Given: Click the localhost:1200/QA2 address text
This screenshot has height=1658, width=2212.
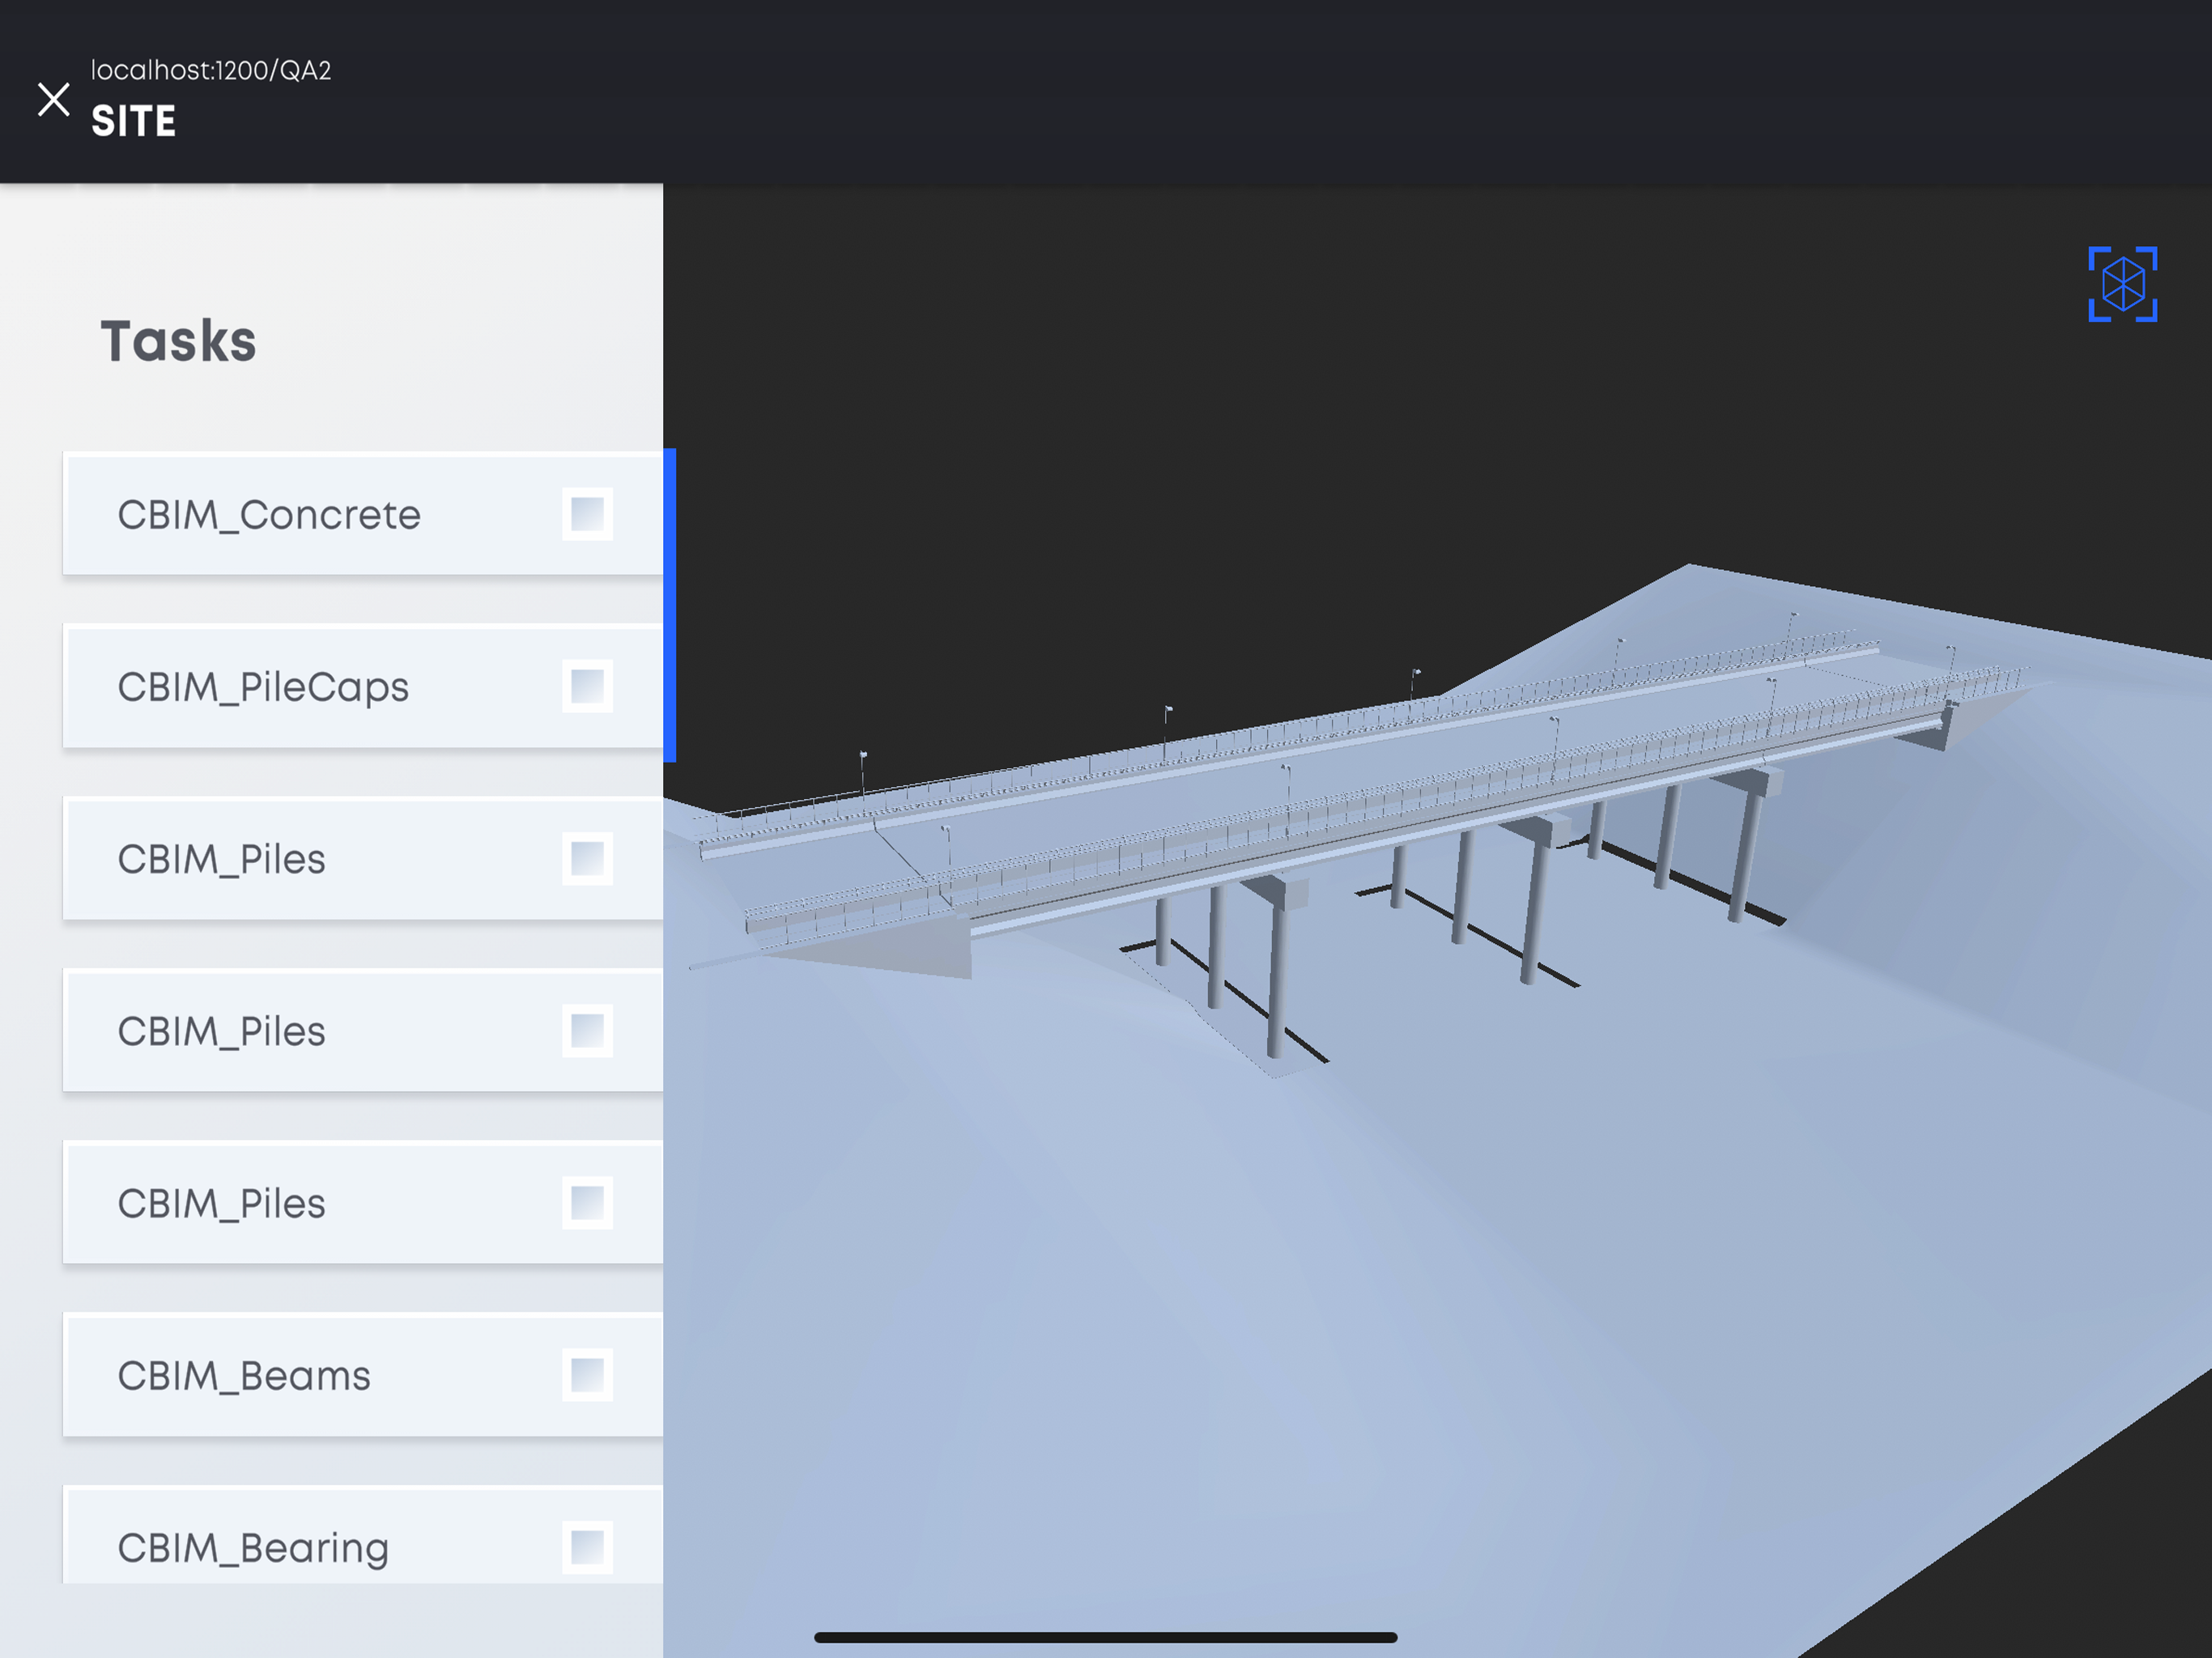Looking at the screenshot, I should point(211,70).
